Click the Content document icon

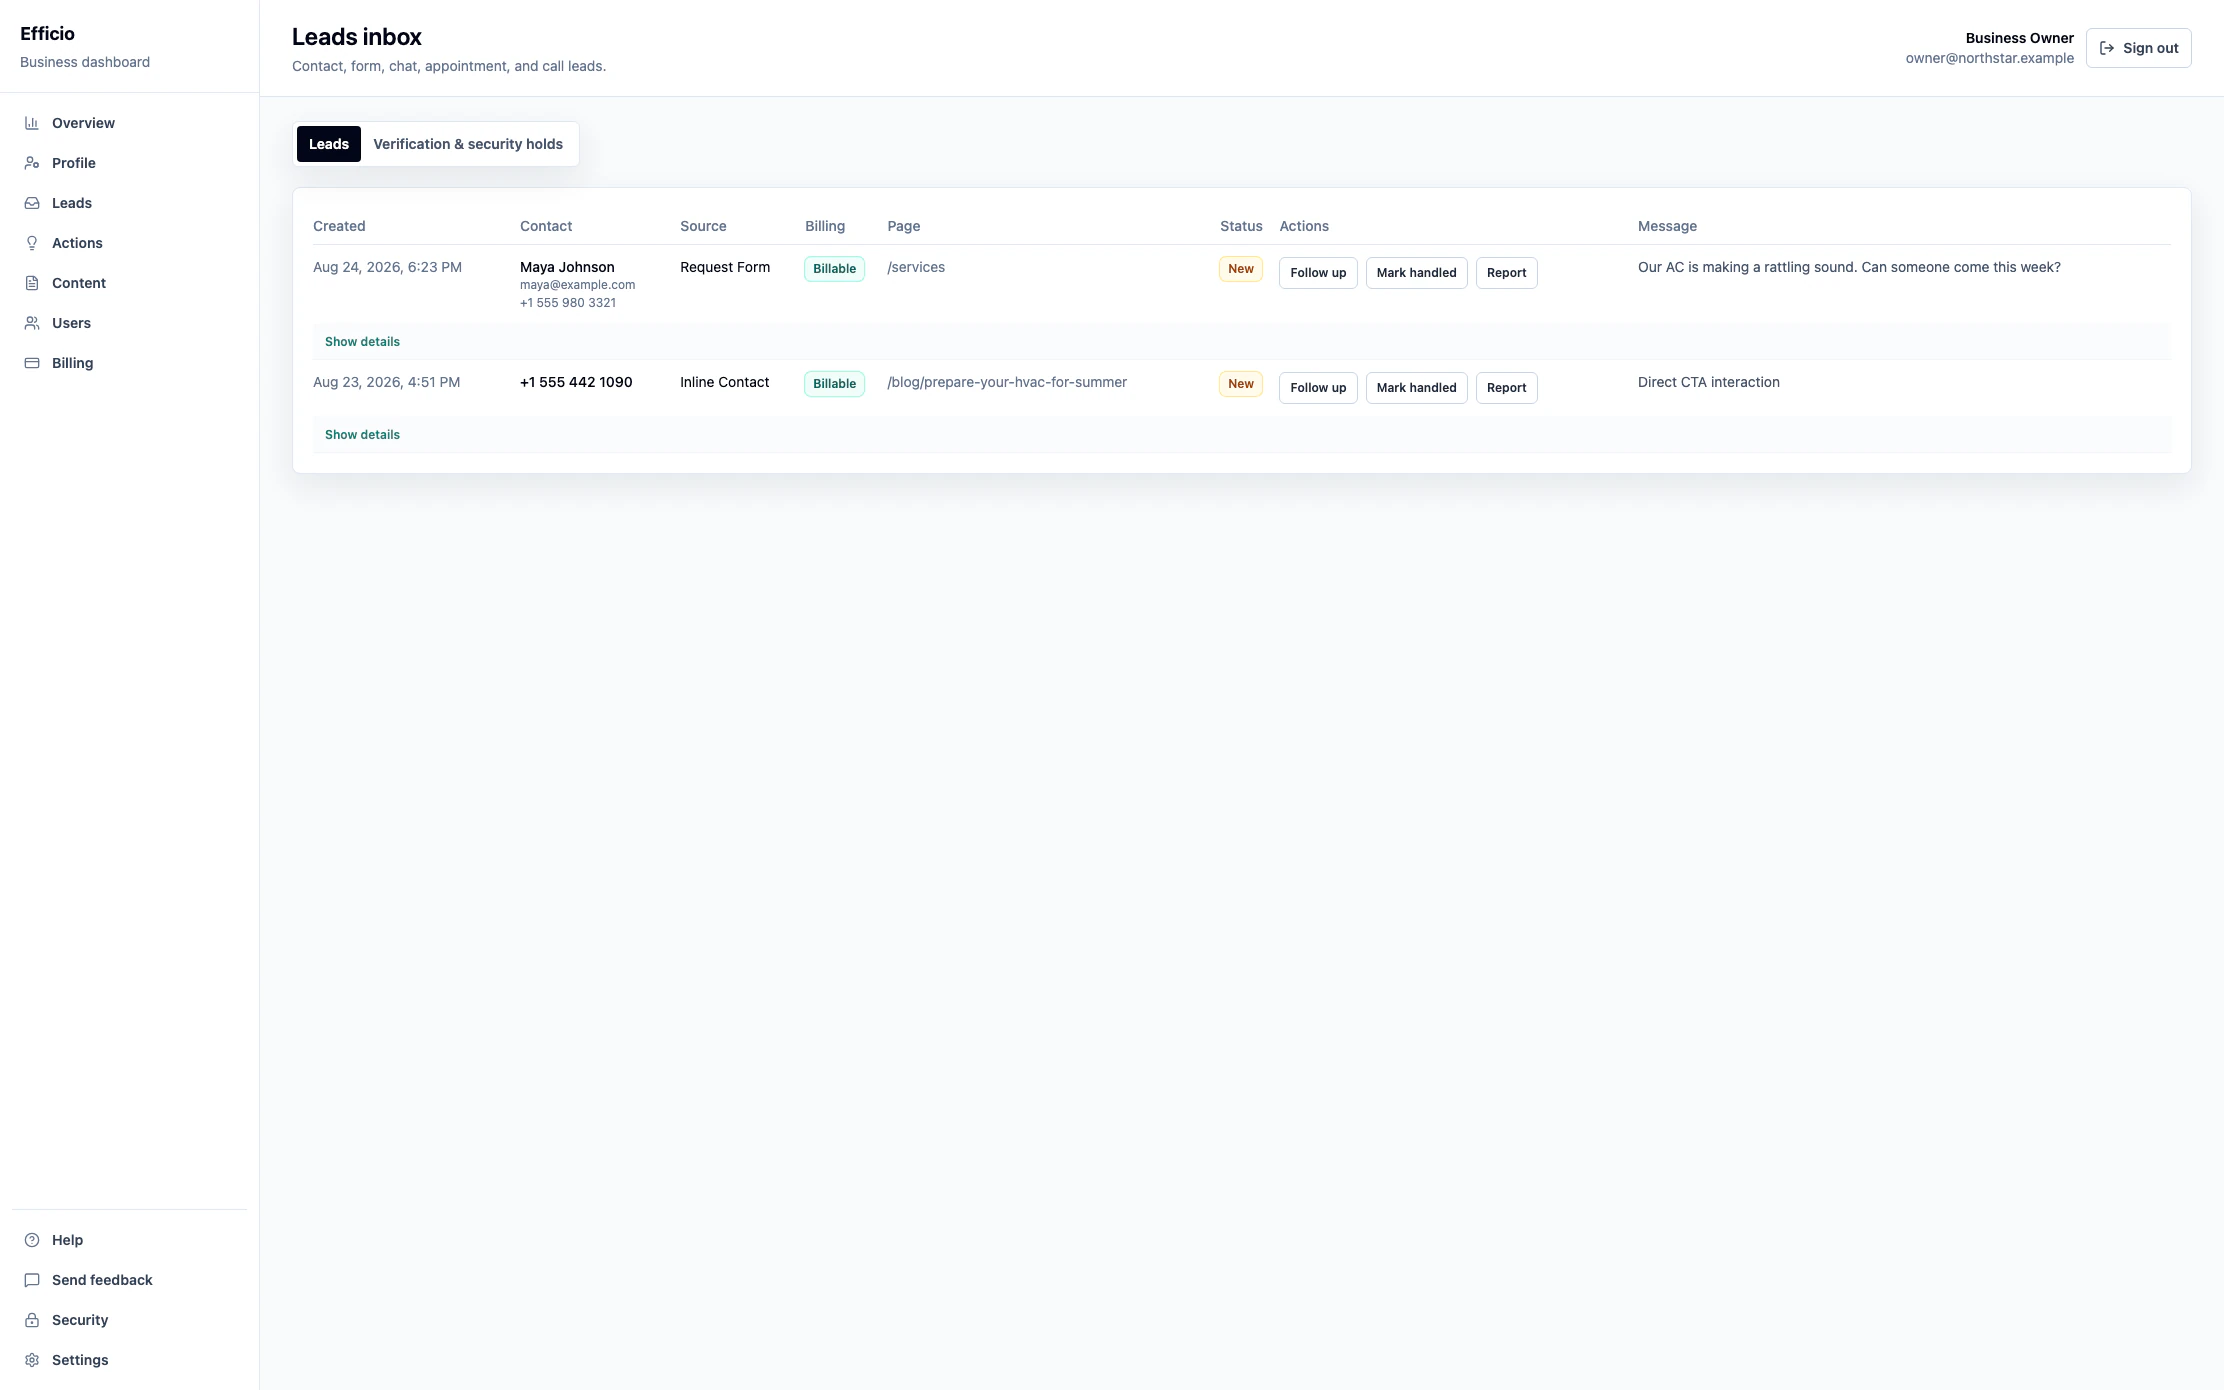32,283
